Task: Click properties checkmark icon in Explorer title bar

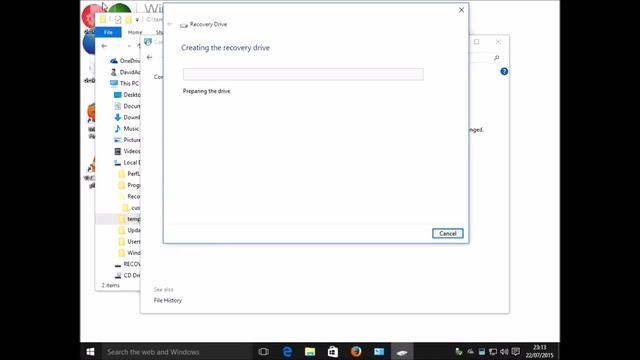Action: tap(118, 20)
